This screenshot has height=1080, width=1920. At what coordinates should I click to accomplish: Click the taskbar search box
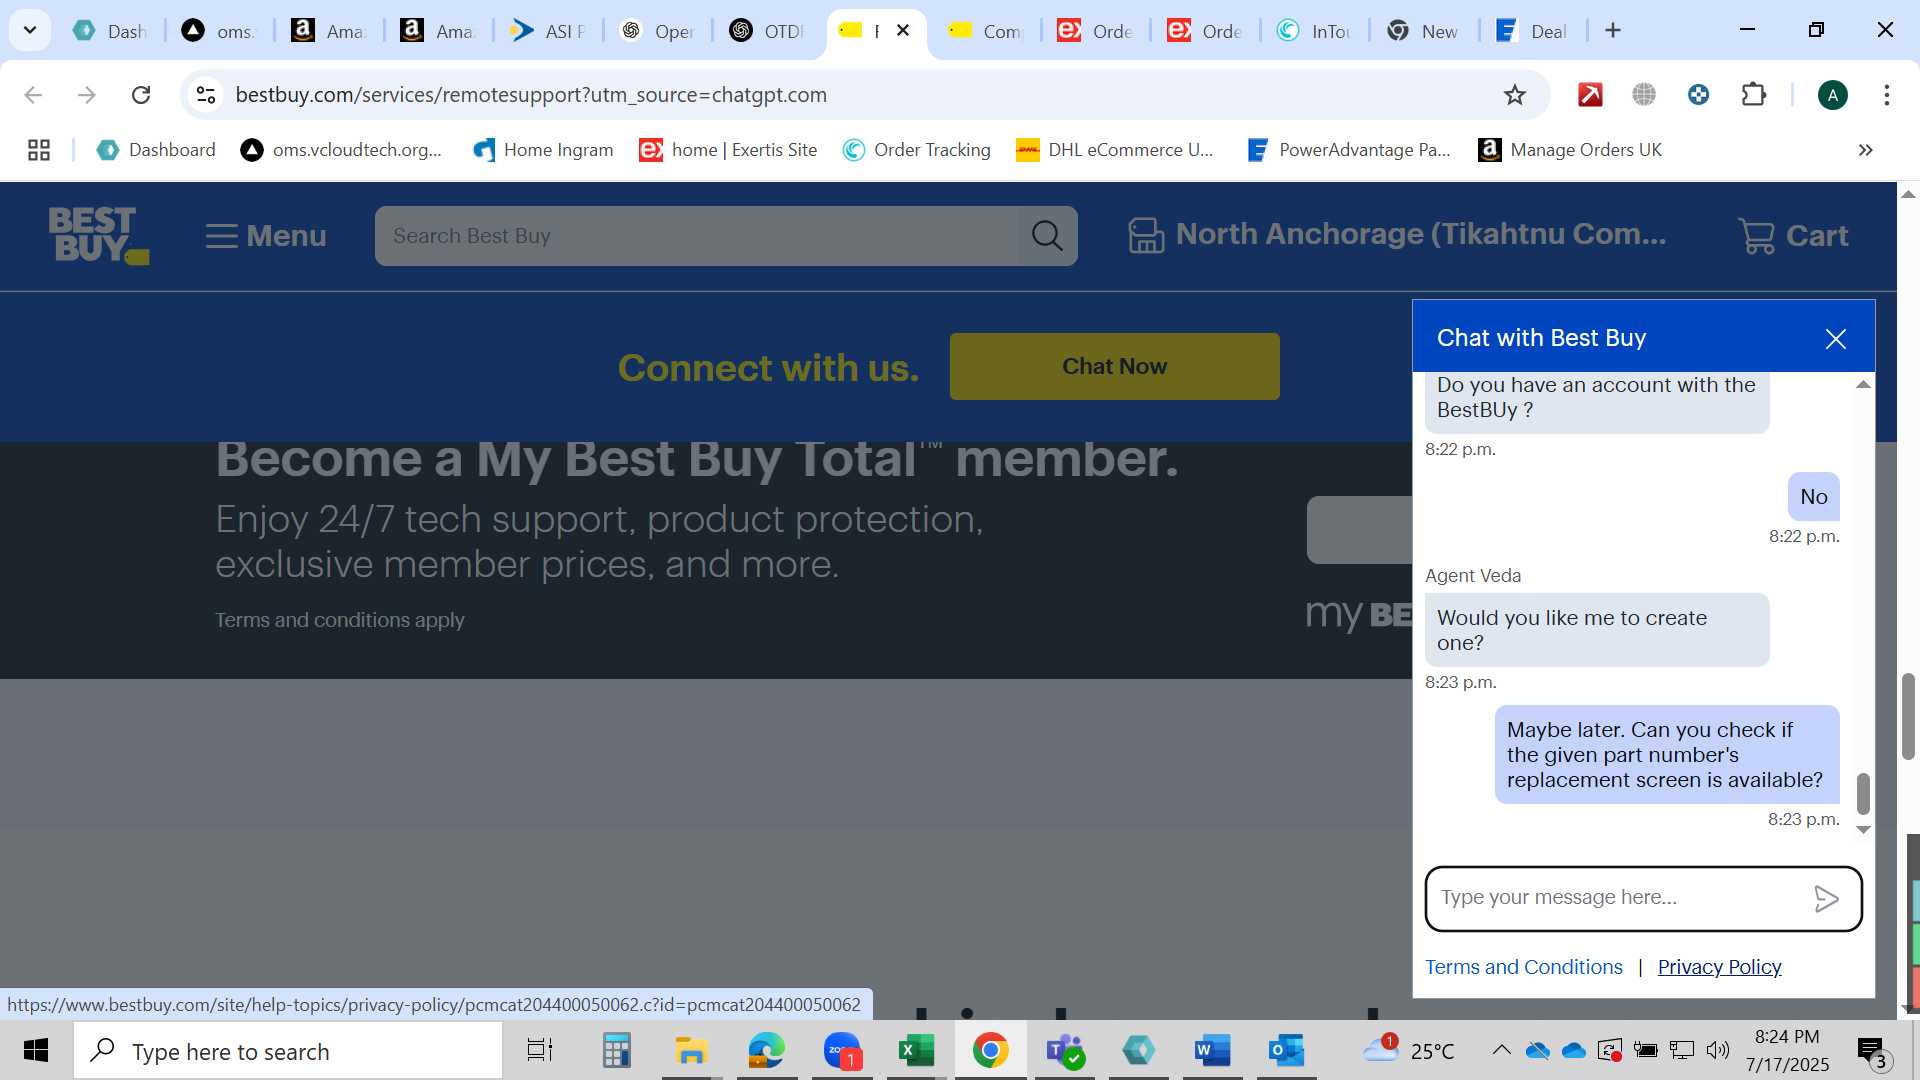point(288,1051)
